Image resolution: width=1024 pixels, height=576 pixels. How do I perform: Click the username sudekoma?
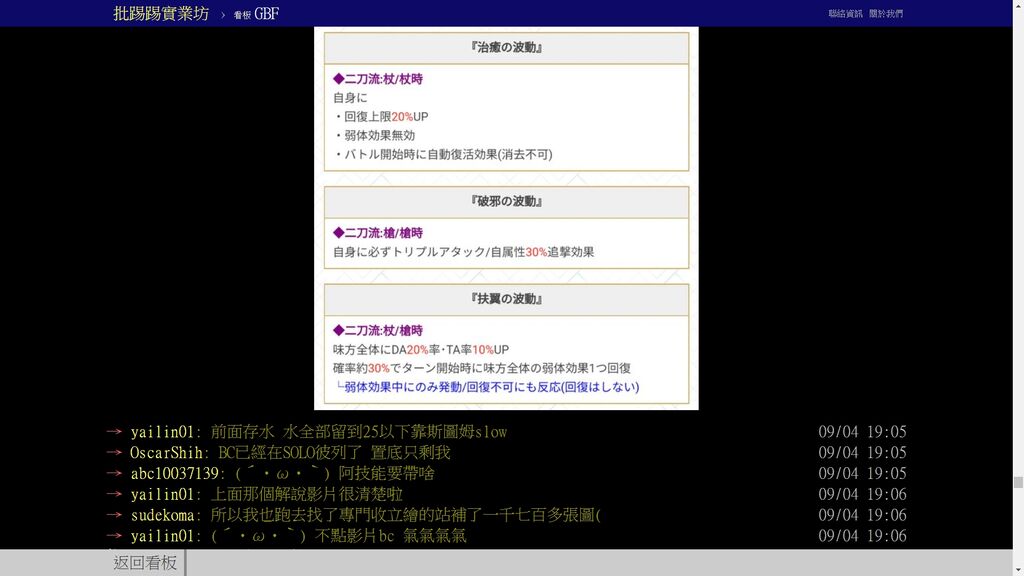162,515
